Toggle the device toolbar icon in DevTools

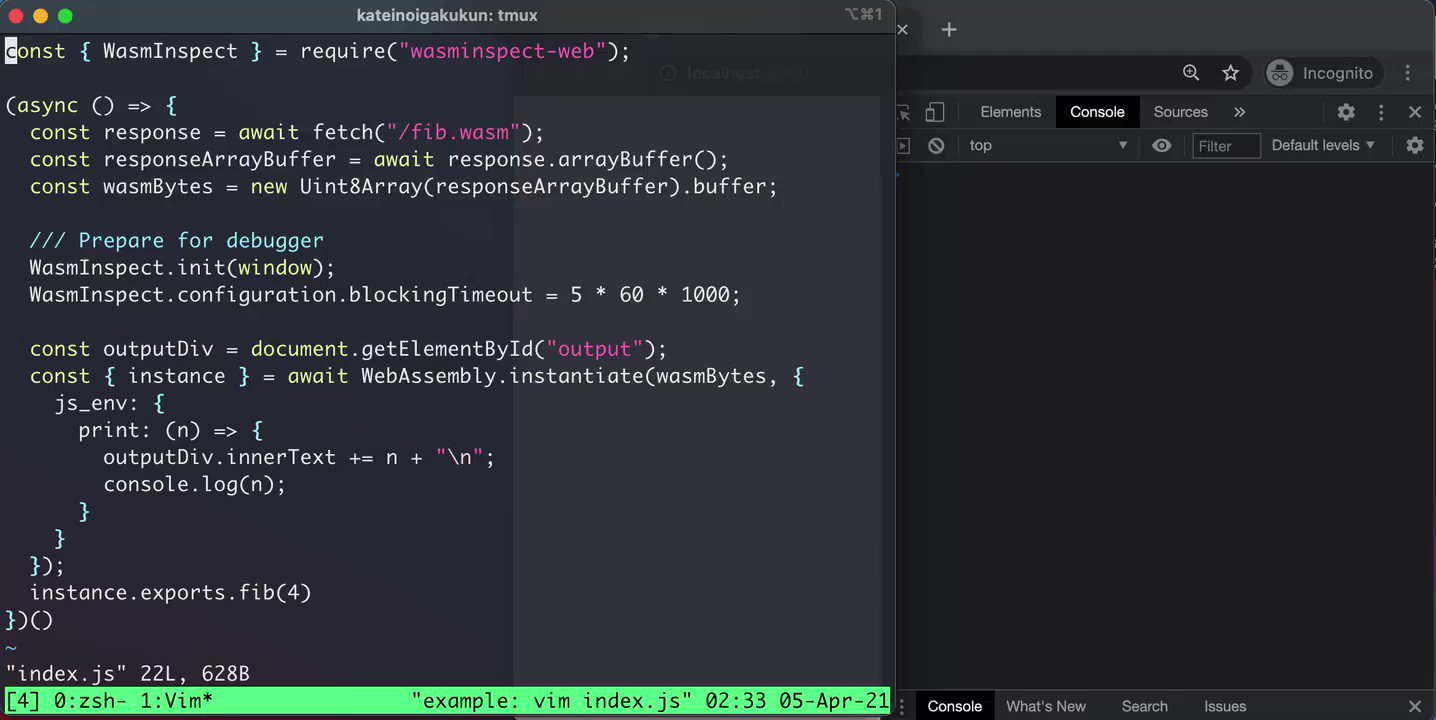click(934, 112)
